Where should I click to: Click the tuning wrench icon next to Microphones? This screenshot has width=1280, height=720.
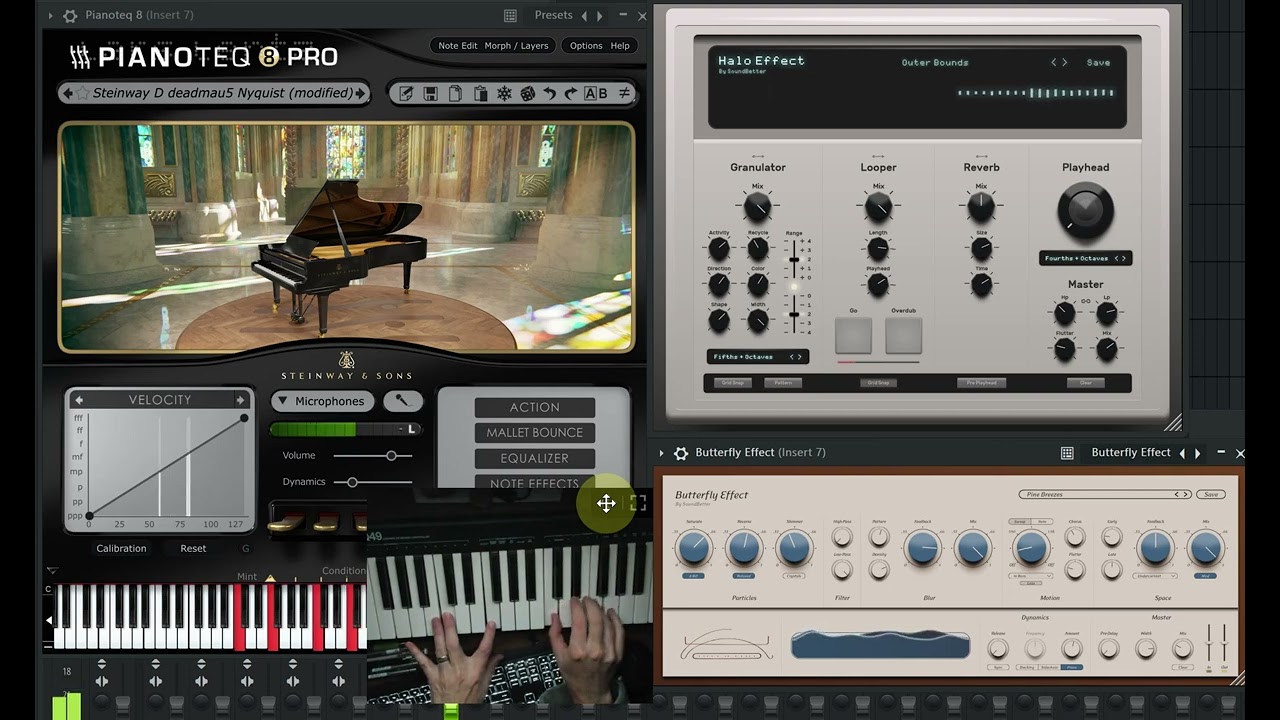click(403, 401)
